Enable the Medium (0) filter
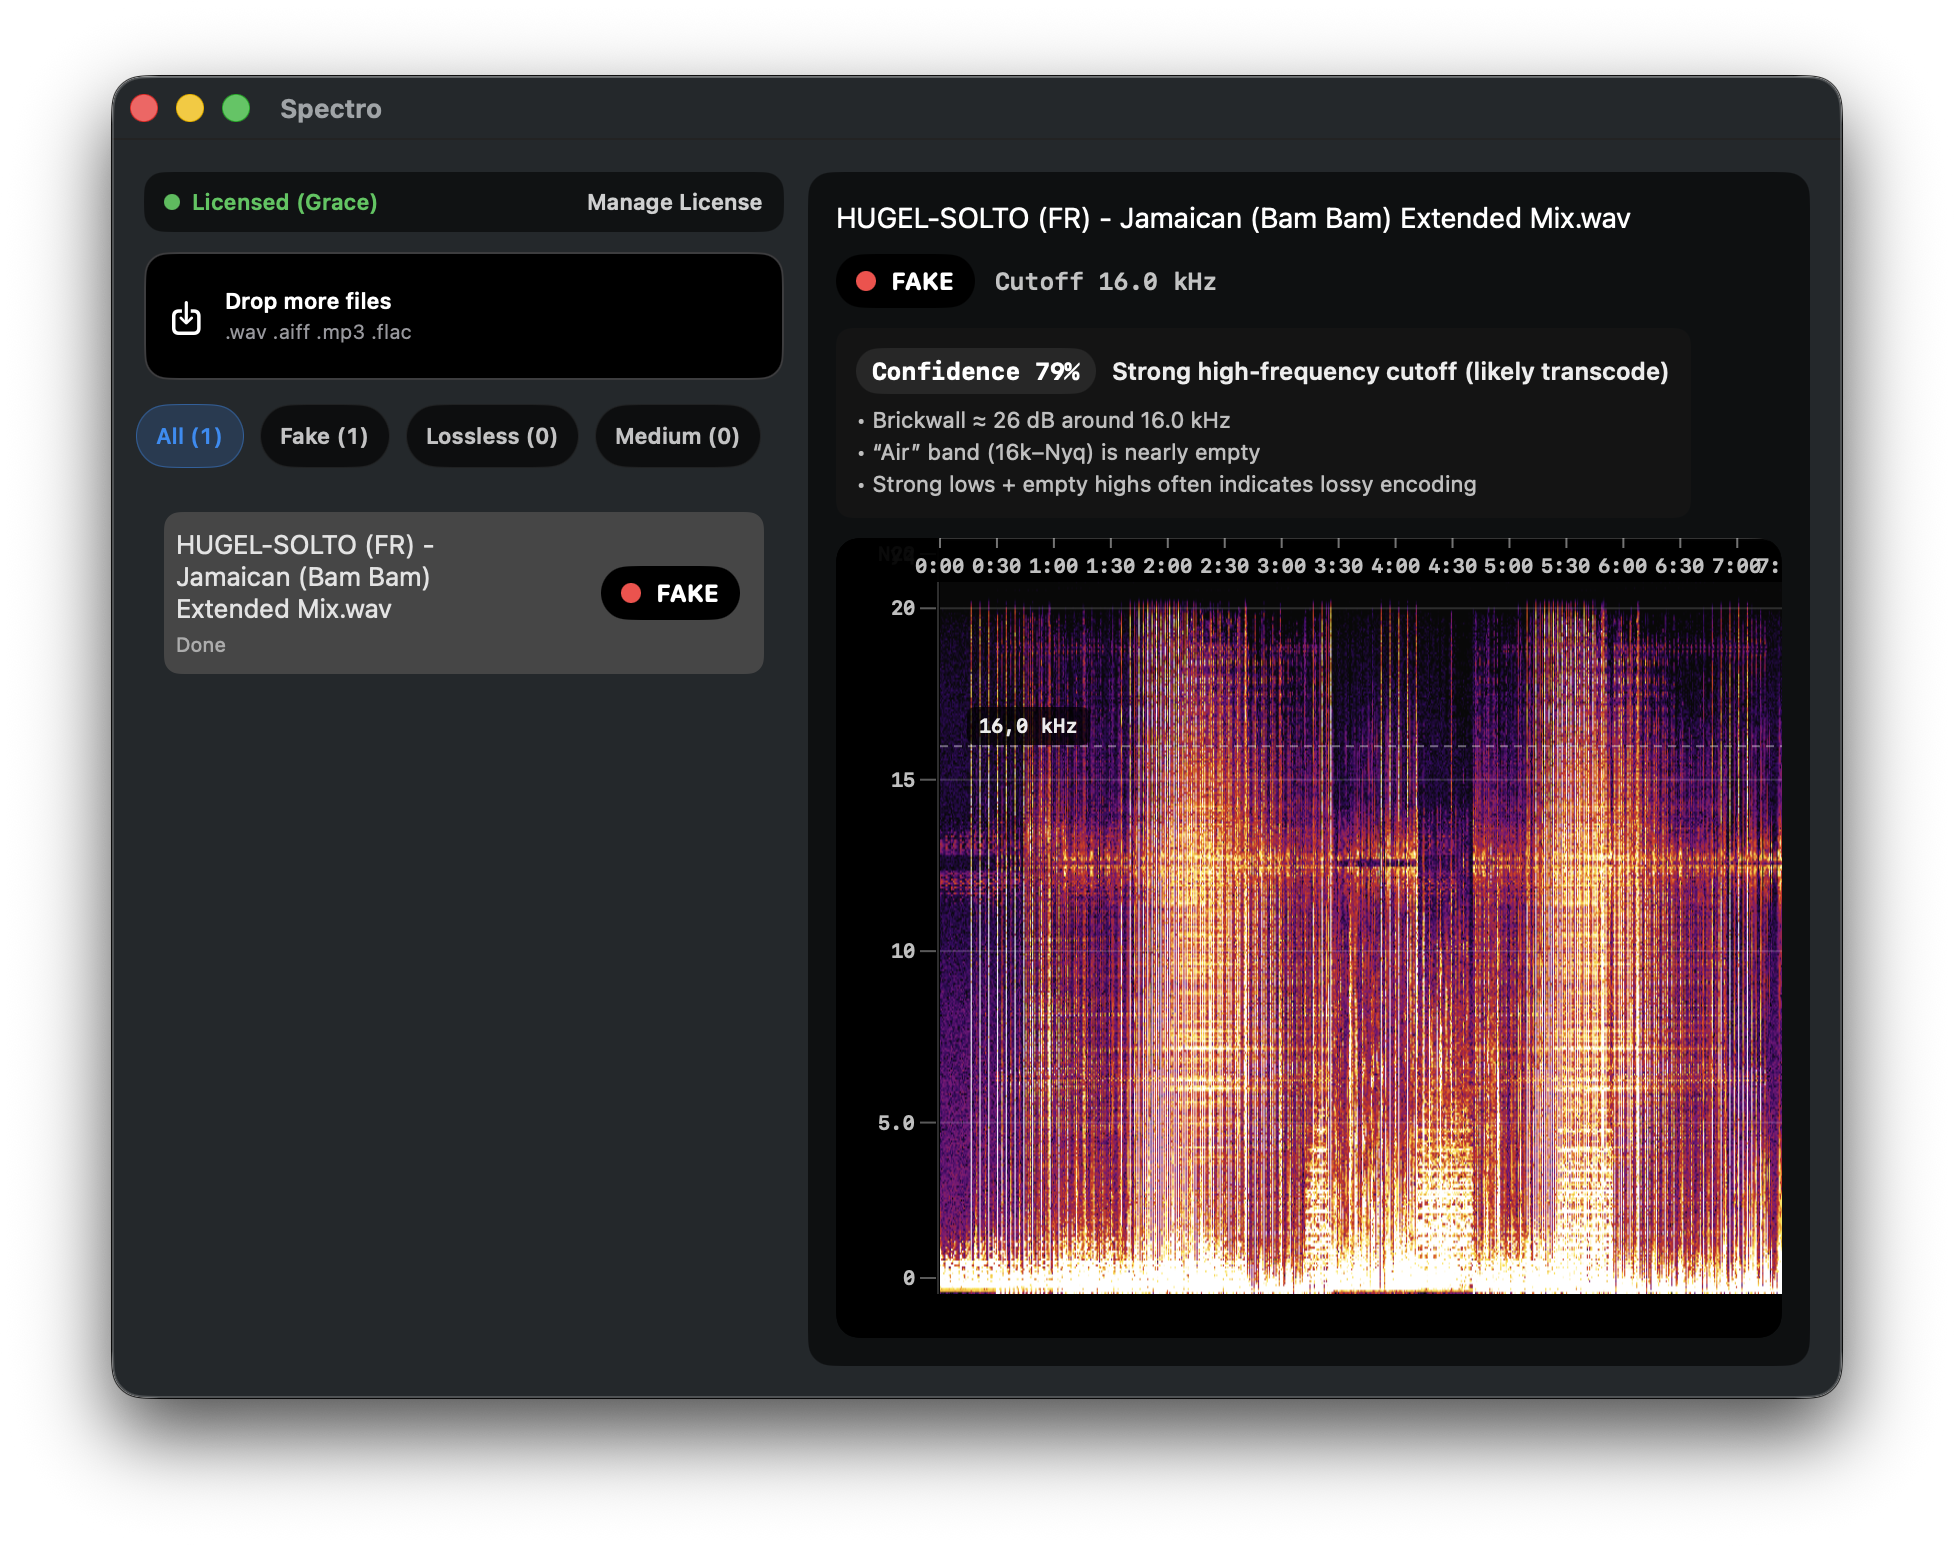The height and width of the screenshot is (1546, 1954). pos(677,436)
